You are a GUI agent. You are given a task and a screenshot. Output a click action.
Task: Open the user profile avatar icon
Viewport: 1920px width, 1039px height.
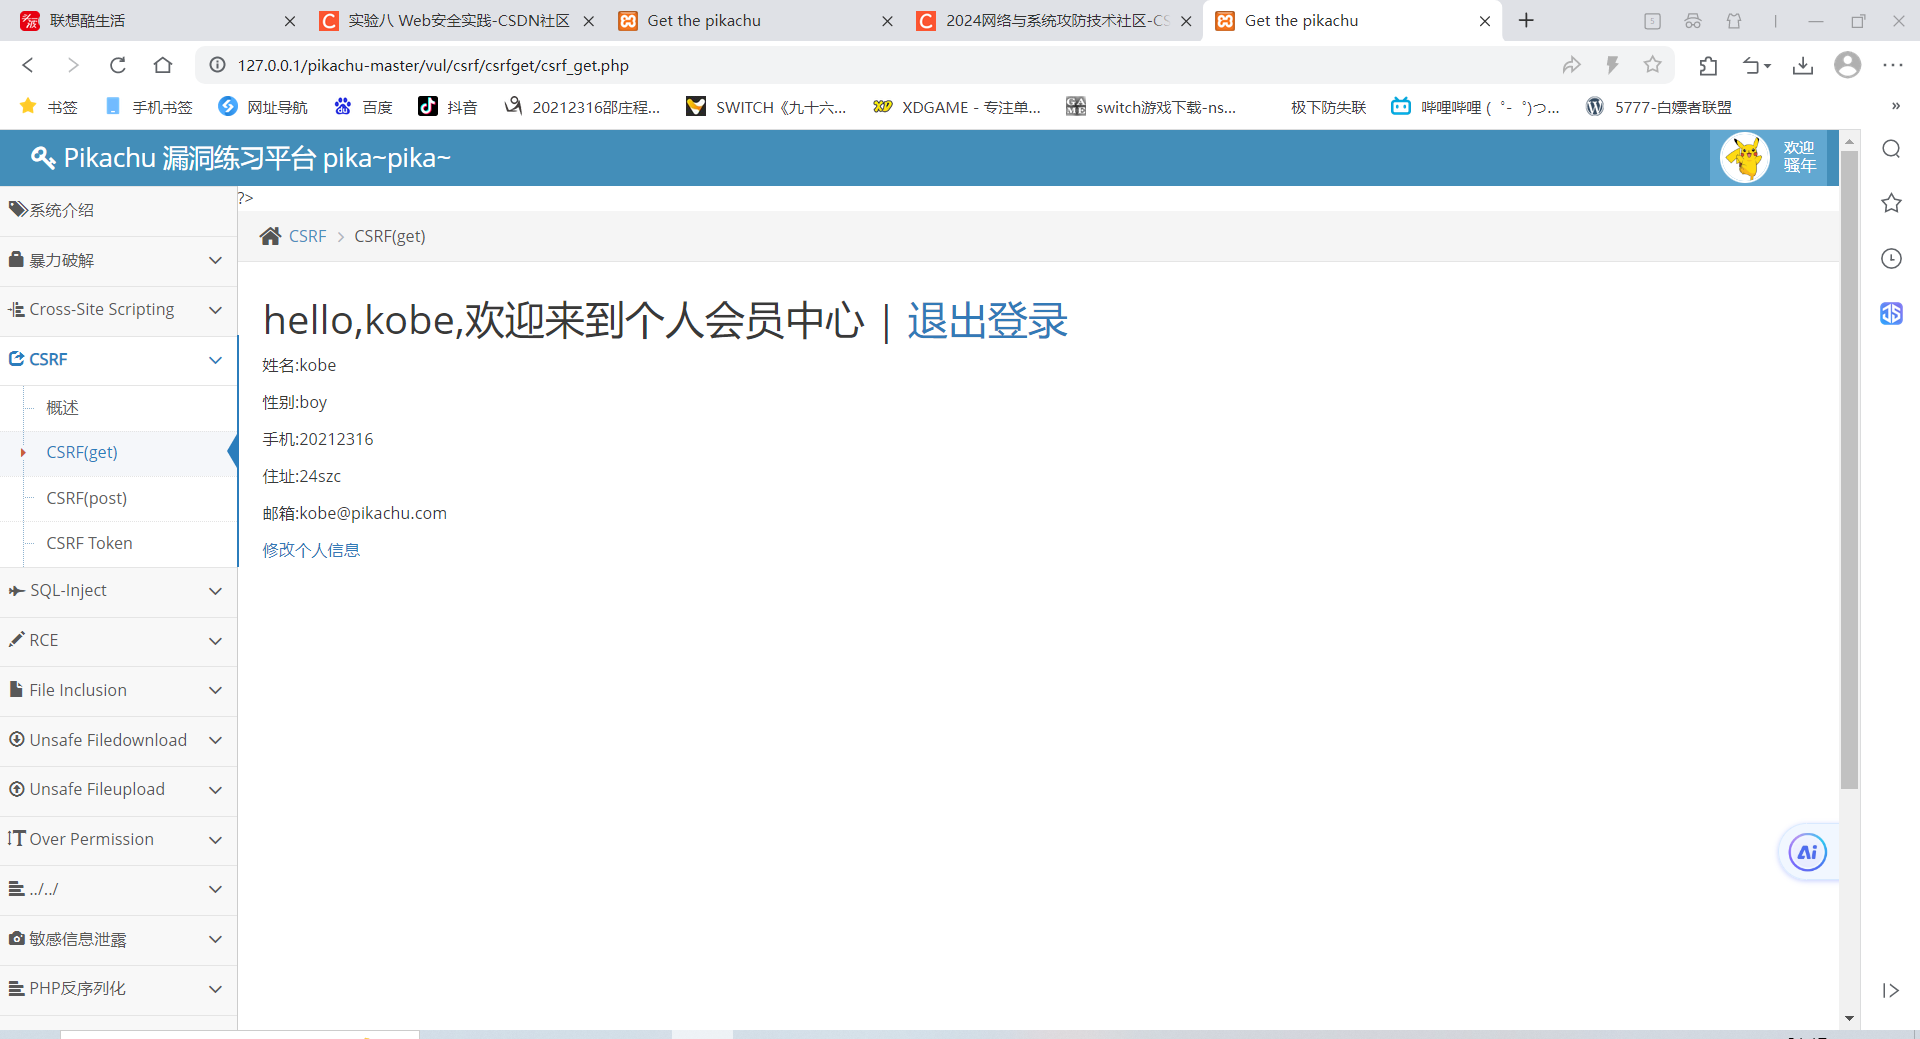[1848, 65]
